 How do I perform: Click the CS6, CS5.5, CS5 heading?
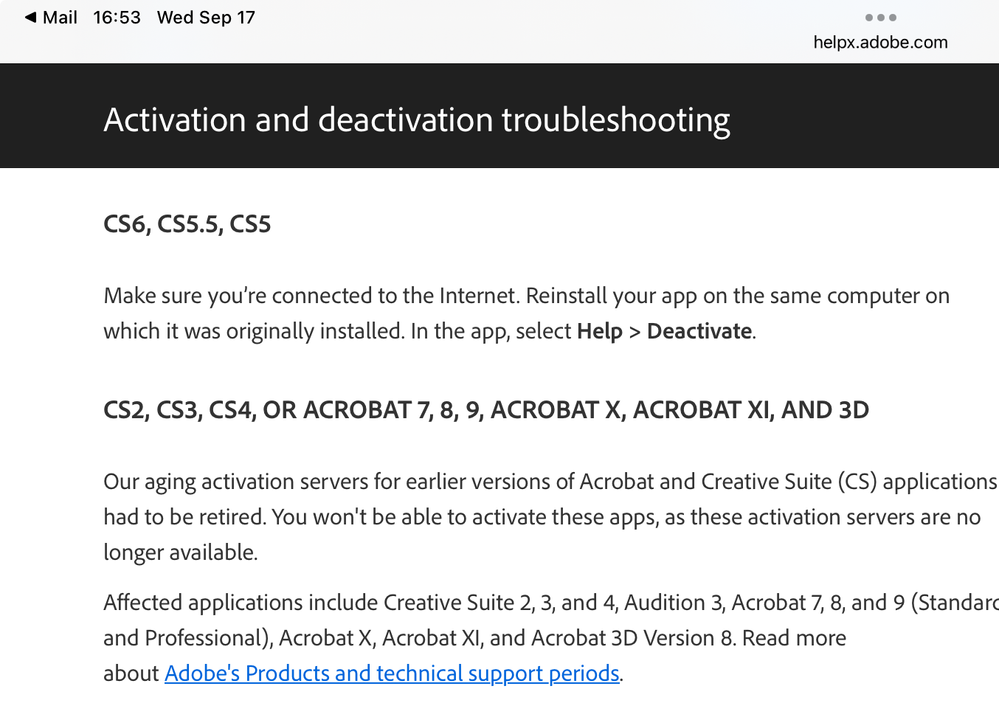(187, 224)
